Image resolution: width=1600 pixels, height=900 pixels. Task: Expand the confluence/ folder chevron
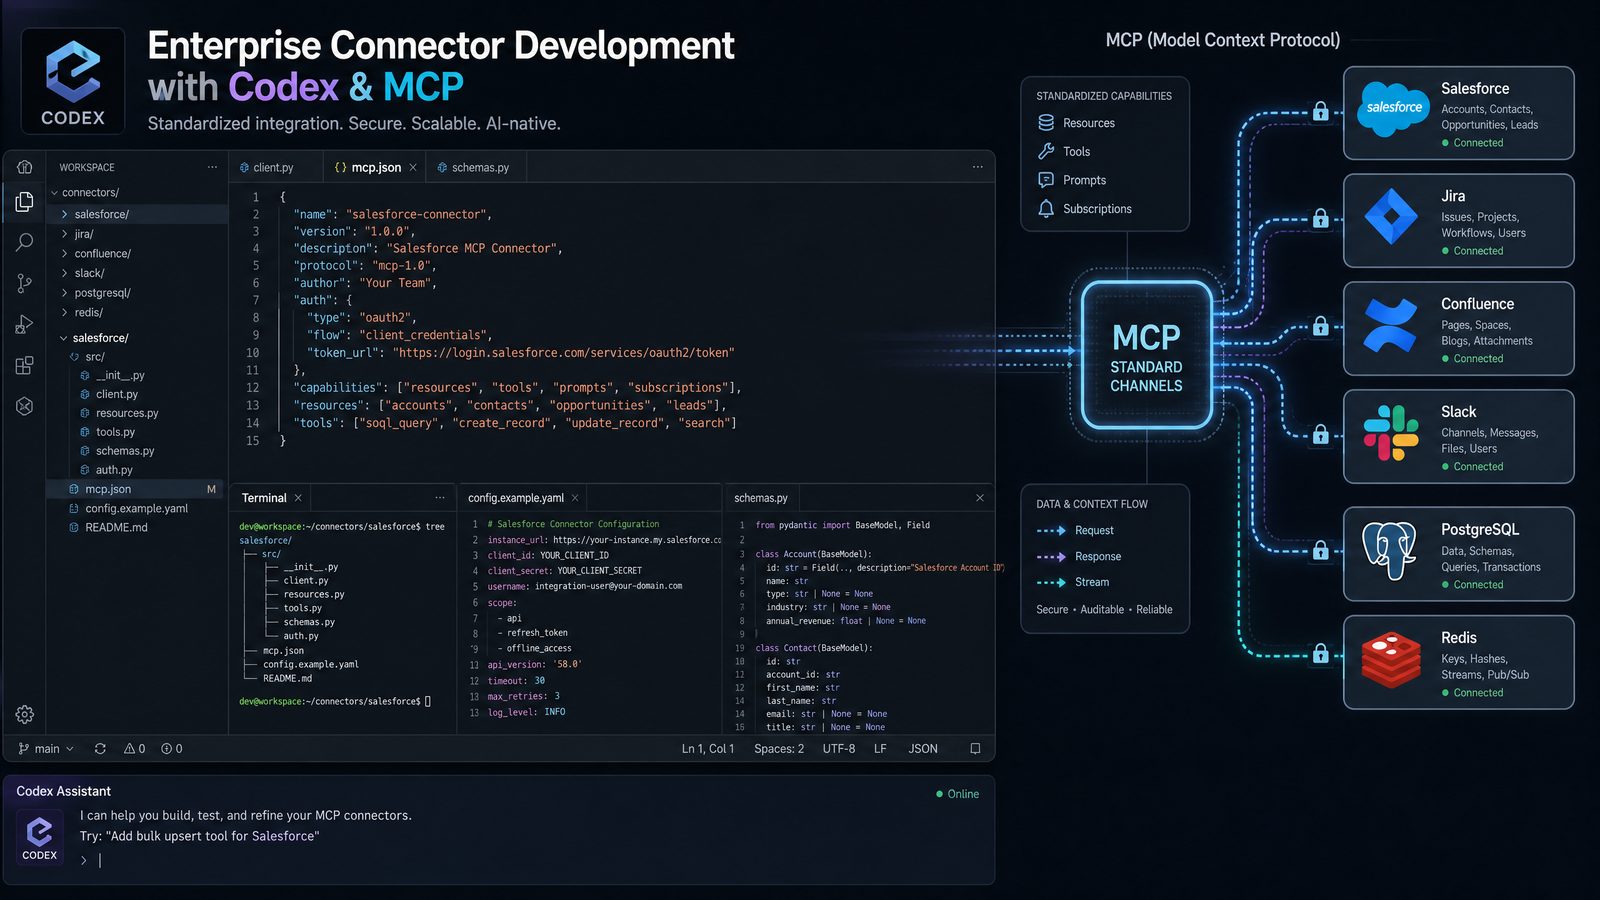click(65, 254)
